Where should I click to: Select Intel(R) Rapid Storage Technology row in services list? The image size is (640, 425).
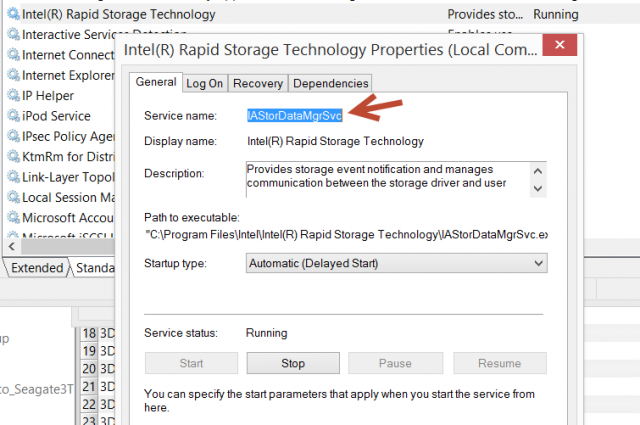coord(322,14)
